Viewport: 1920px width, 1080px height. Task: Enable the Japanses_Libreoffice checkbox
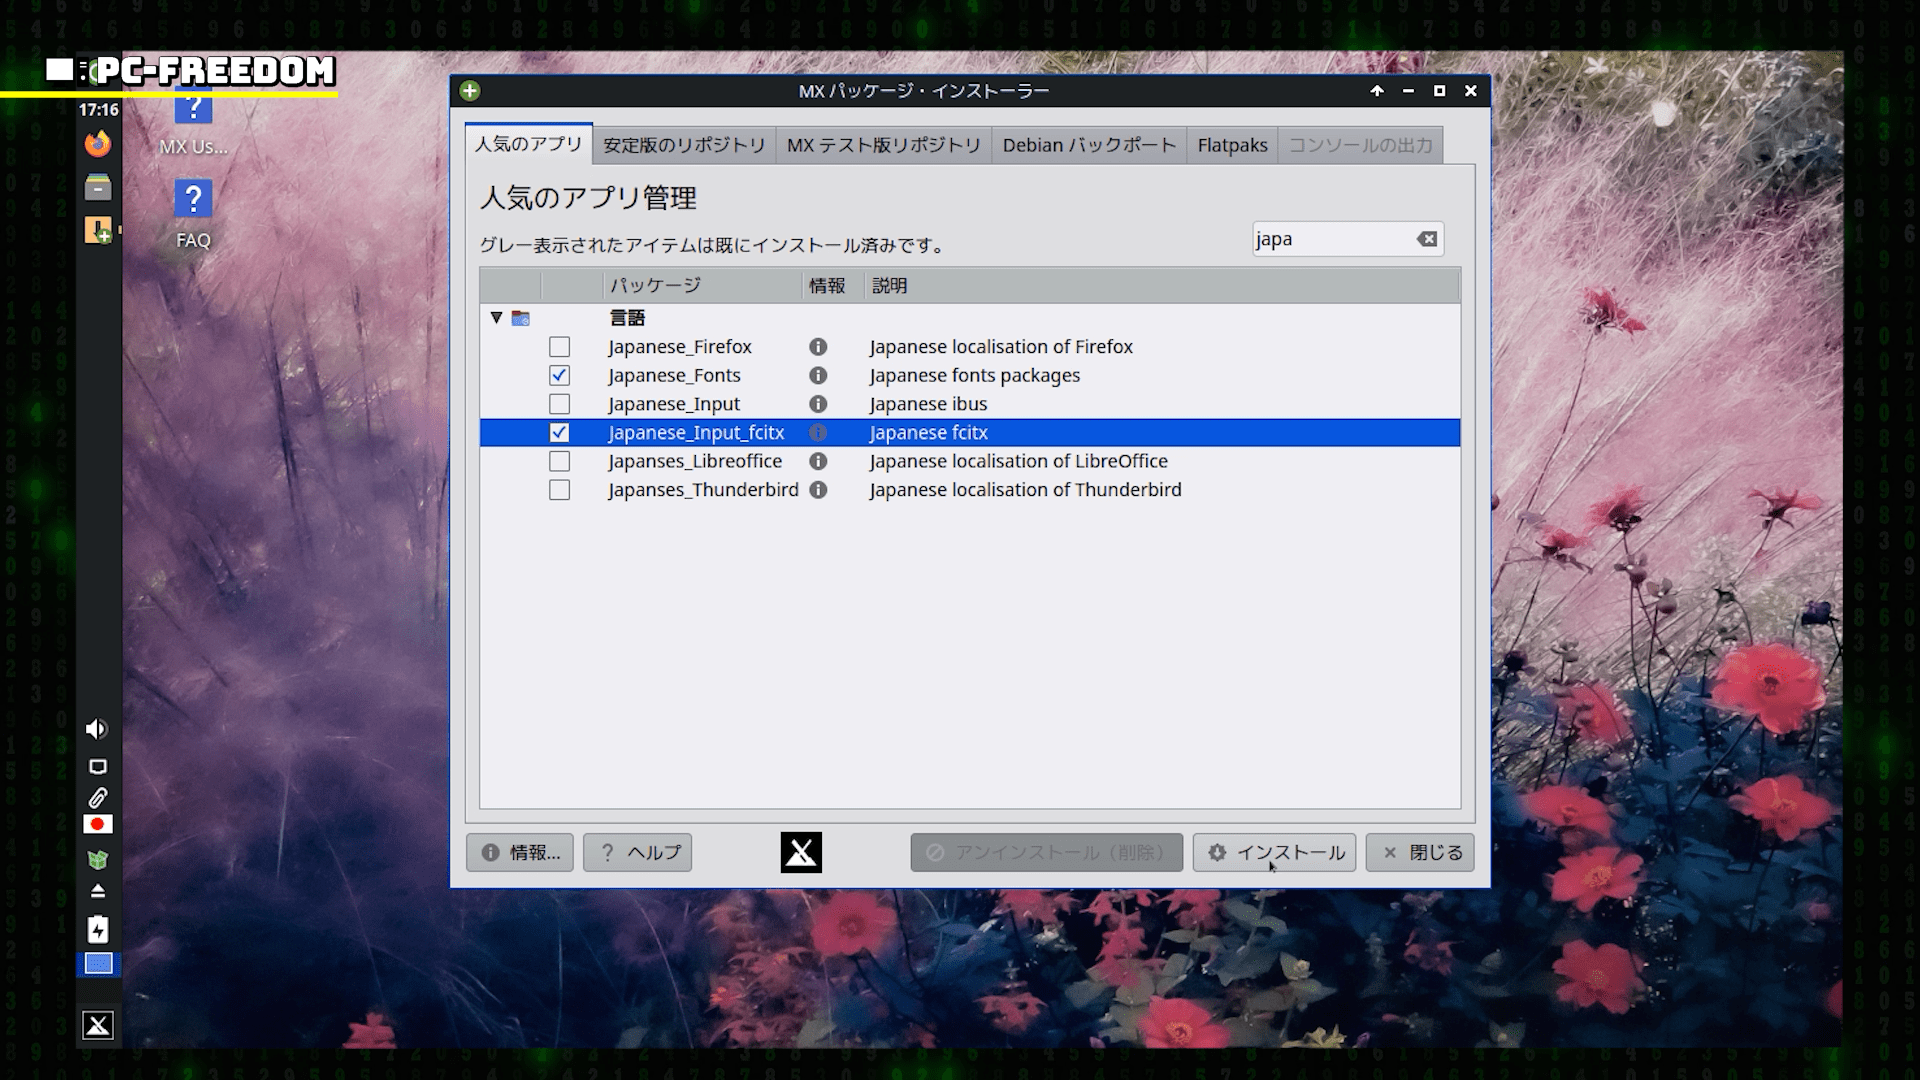click(559, 462)
